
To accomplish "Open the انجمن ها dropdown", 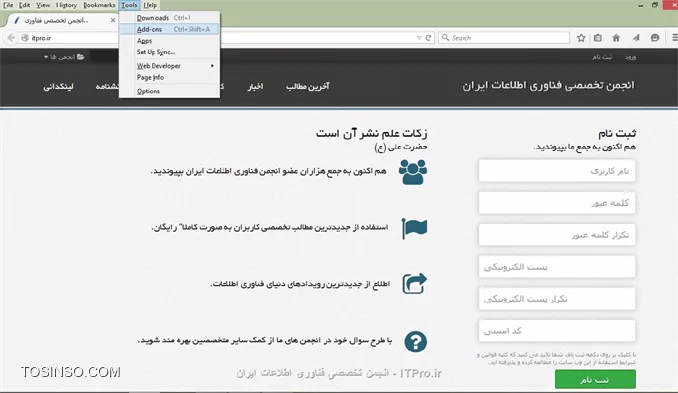I will pos(64,57).
